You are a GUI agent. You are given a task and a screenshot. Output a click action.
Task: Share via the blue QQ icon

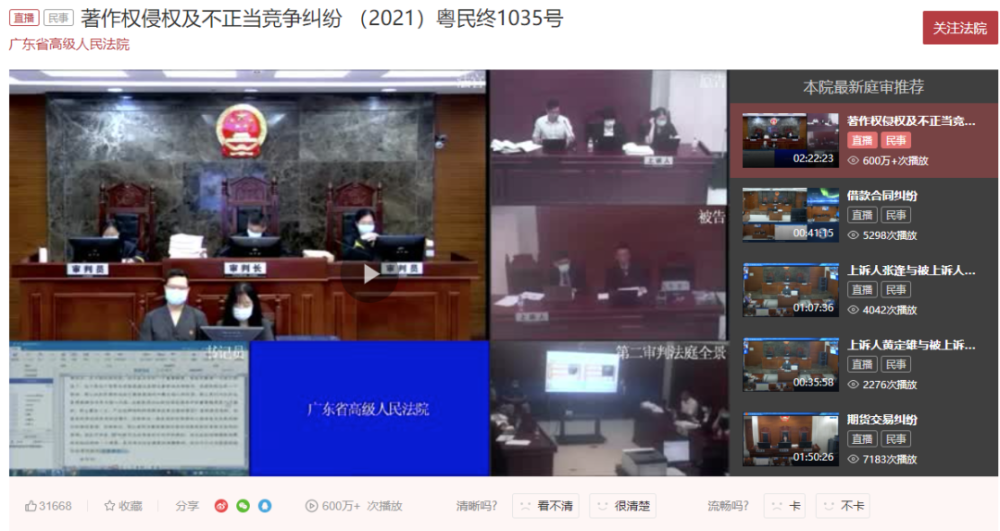(265, 506)
